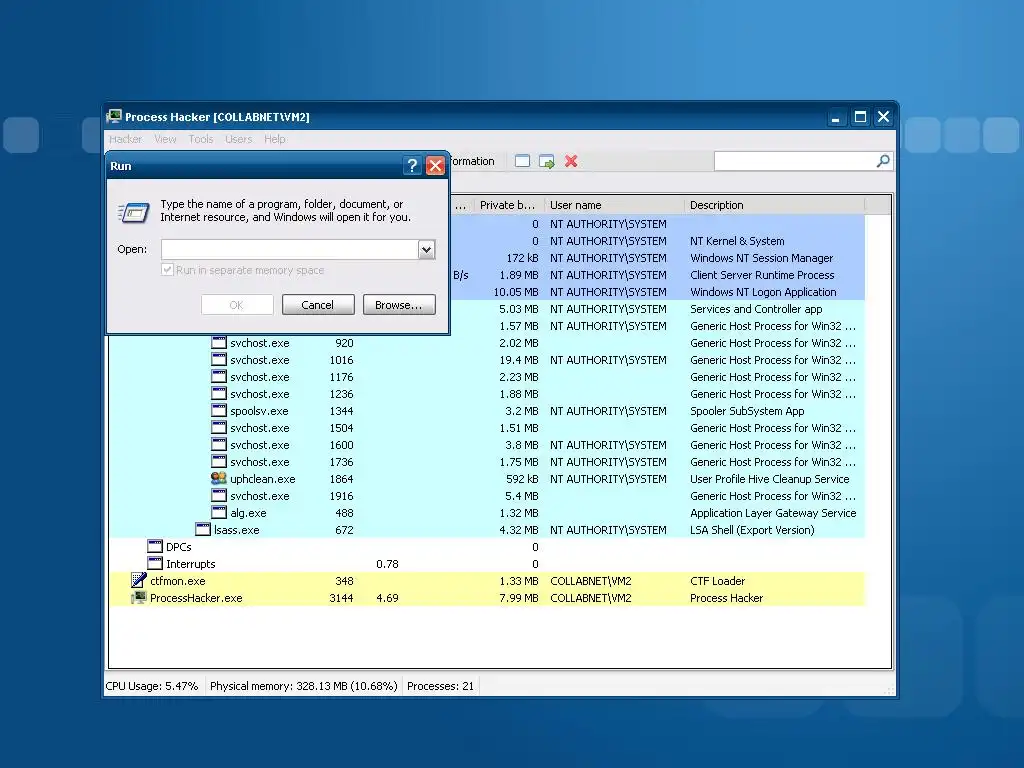Sort by the Private b... column header
The image size is (1024, 768).
[x=508, y=205]
